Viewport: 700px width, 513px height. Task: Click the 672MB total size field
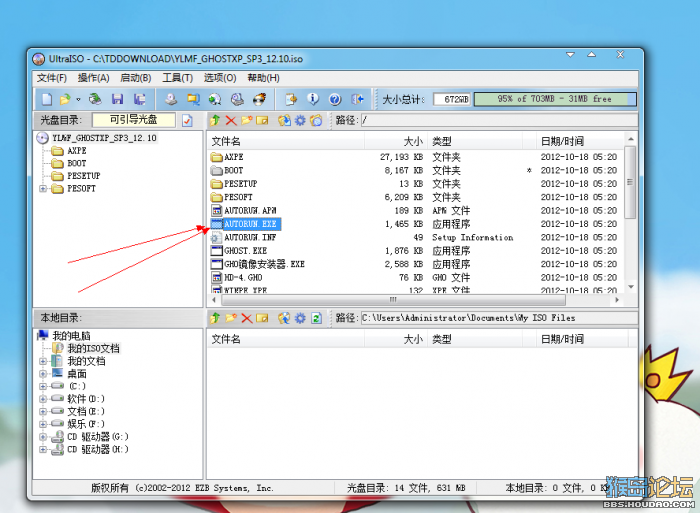coord(452,99)
